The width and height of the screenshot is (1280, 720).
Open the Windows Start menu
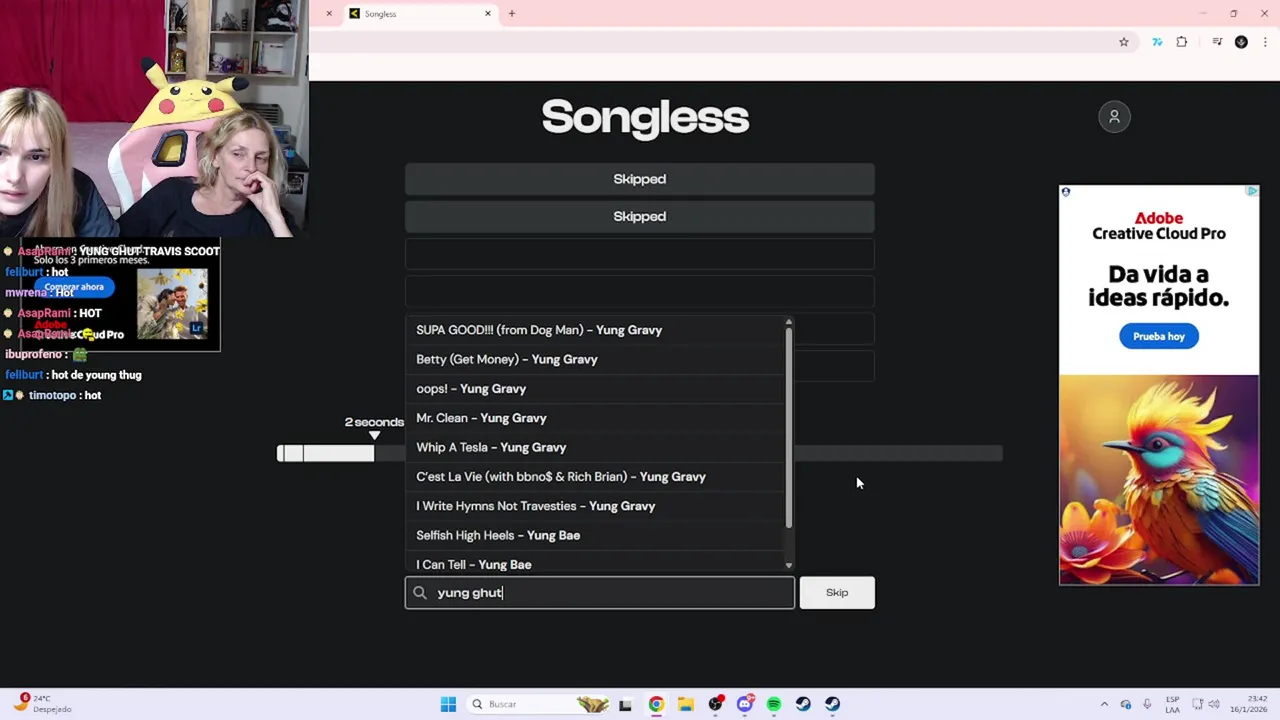click(x=448, y=704)
